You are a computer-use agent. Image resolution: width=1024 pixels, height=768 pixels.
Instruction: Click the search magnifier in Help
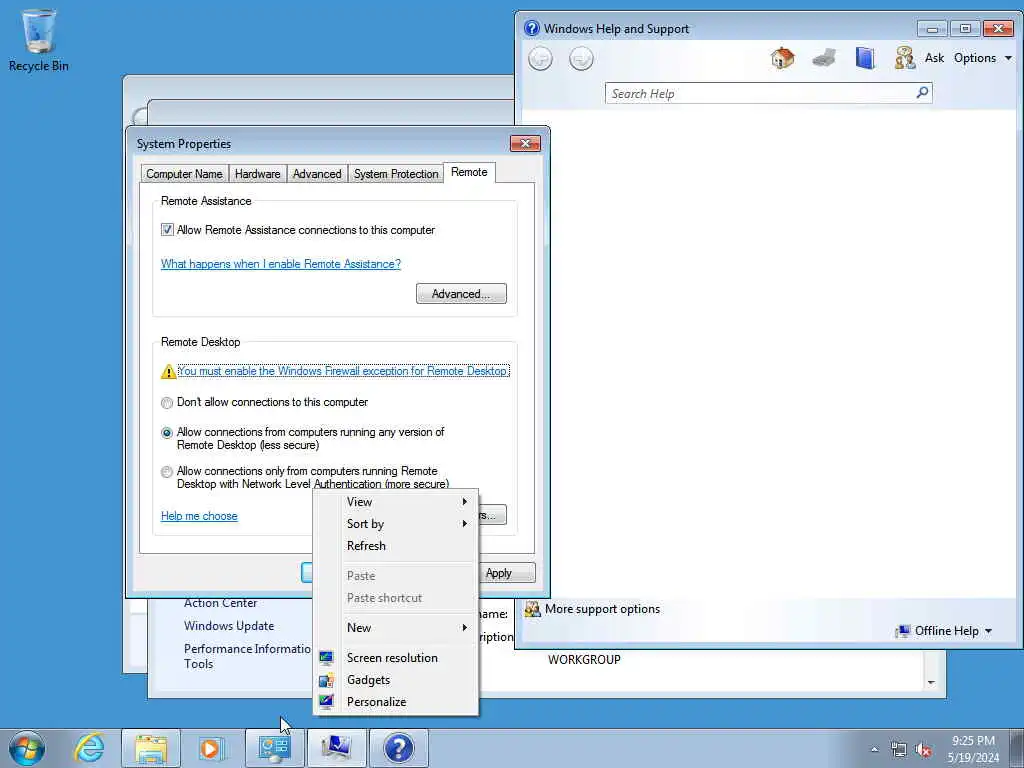click(922, 93)
